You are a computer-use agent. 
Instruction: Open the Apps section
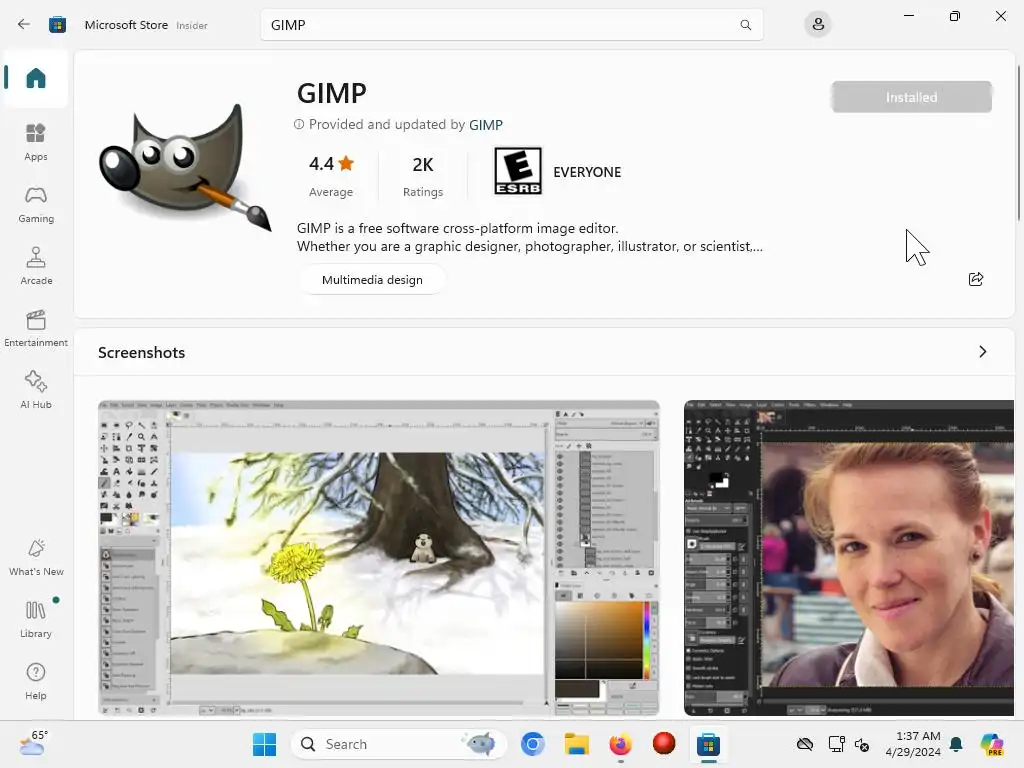(36, 142)
